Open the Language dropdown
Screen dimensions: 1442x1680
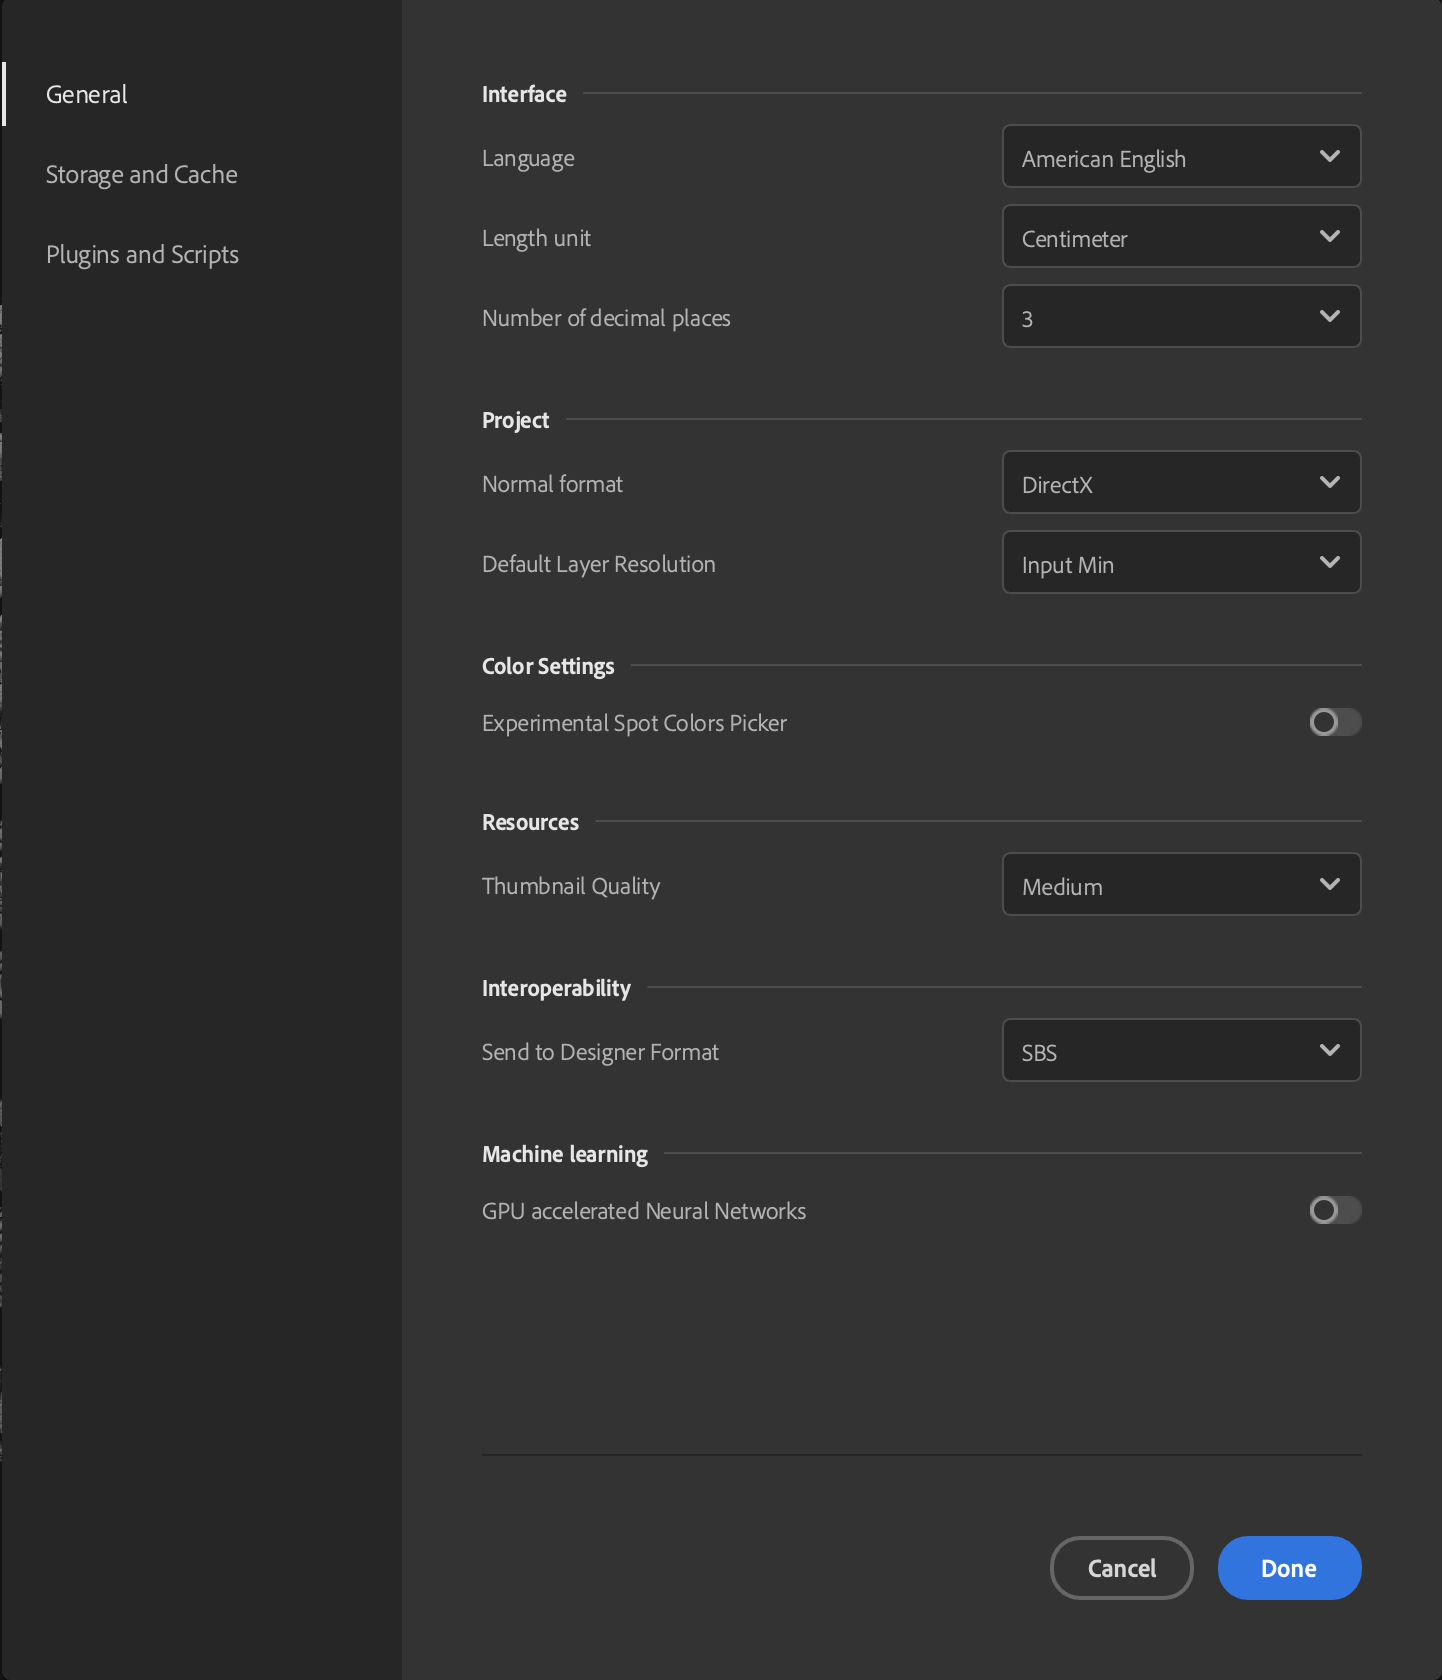pos(1180,157)
